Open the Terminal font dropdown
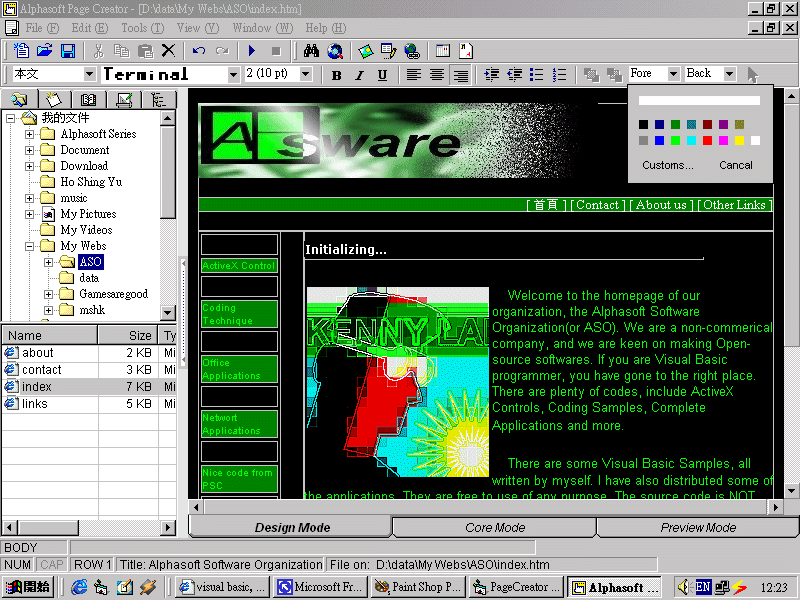Image resolution: width=800 pixels, height=600 pixels. point(233,75)
